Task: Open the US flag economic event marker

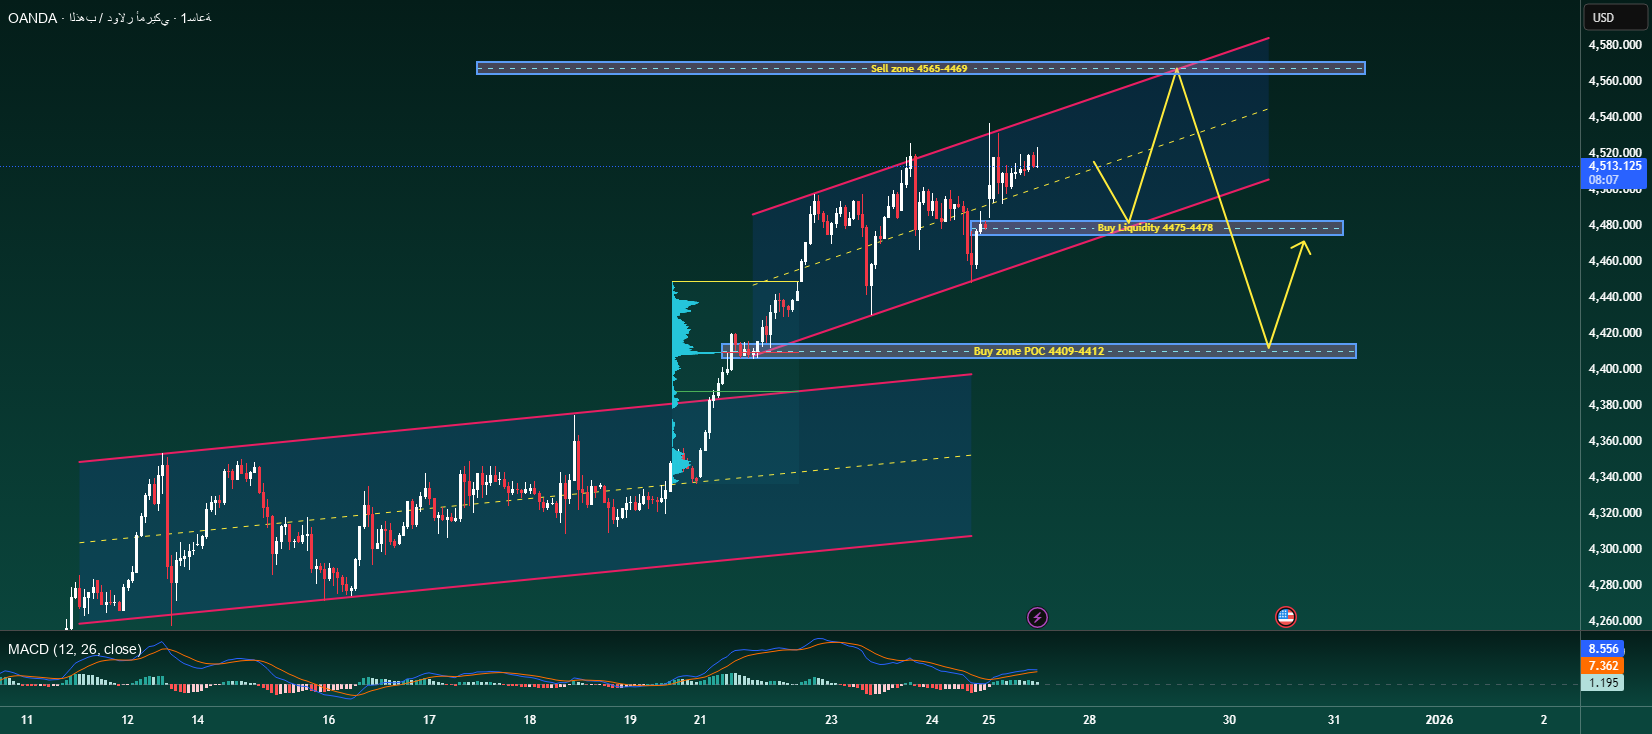Action: [x=1286, y=617]
